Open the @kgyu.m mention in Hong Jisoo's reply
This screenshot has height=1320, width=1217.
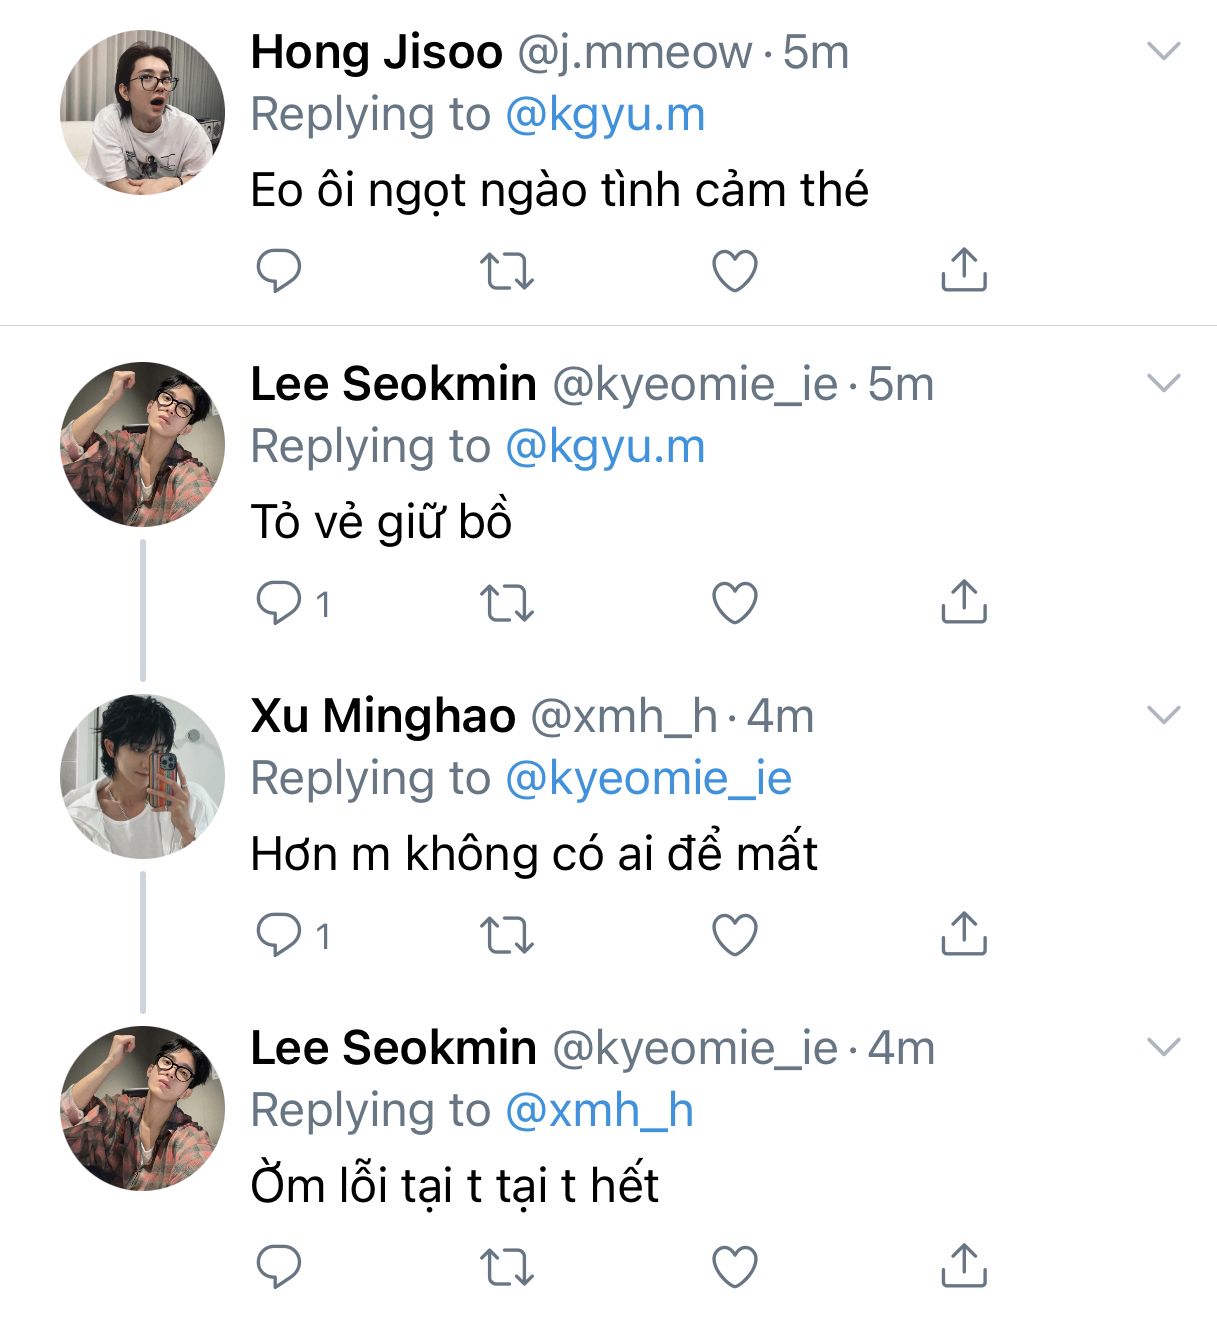point(605,115)
